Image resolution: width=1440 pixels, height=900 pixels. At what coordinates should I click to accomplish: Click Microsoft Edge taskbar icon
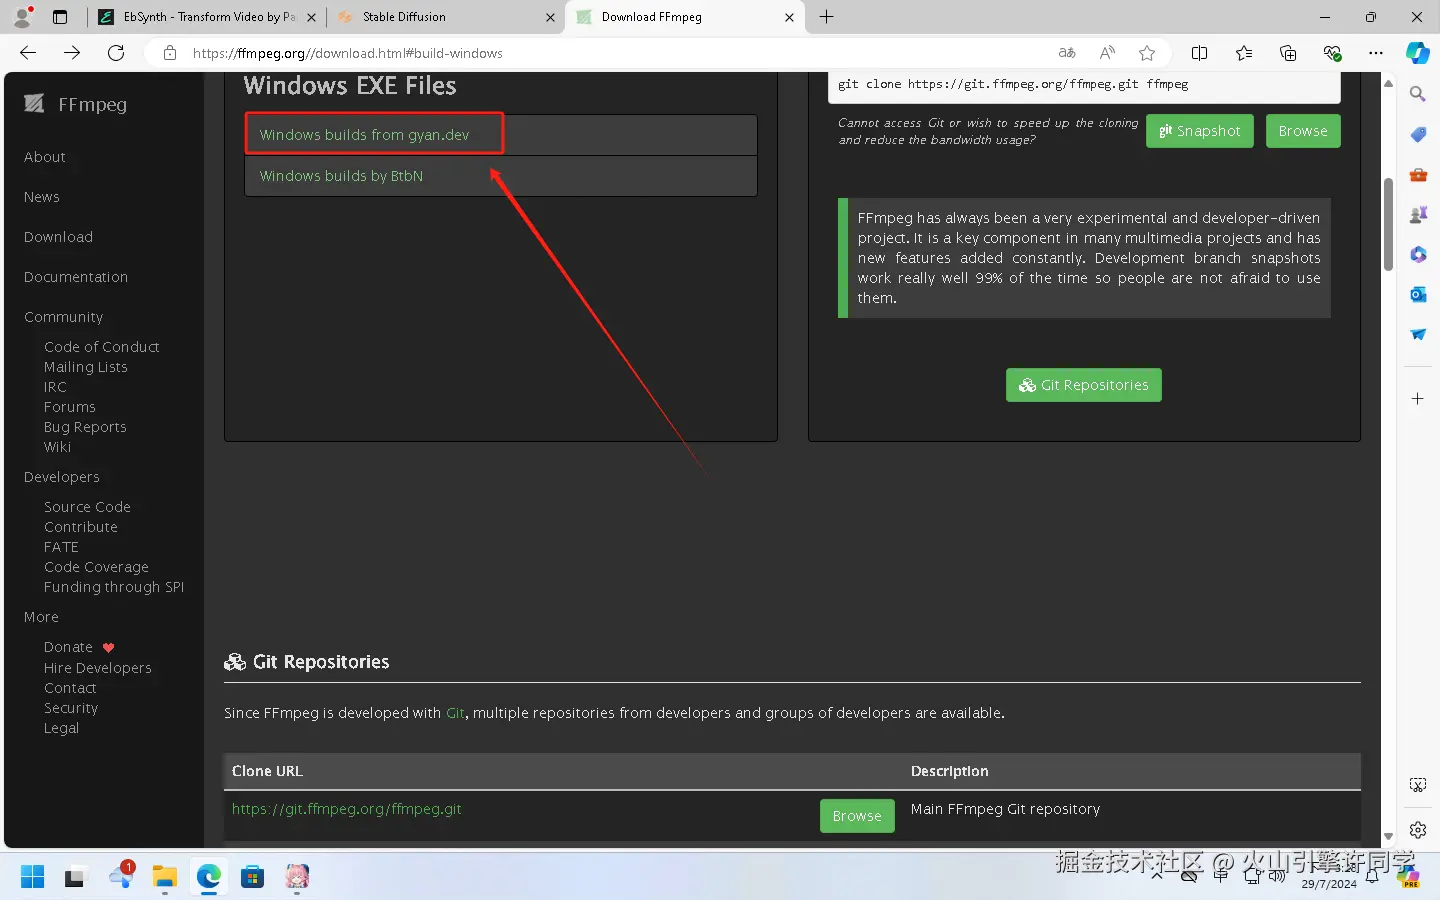(x=208, y=877)
